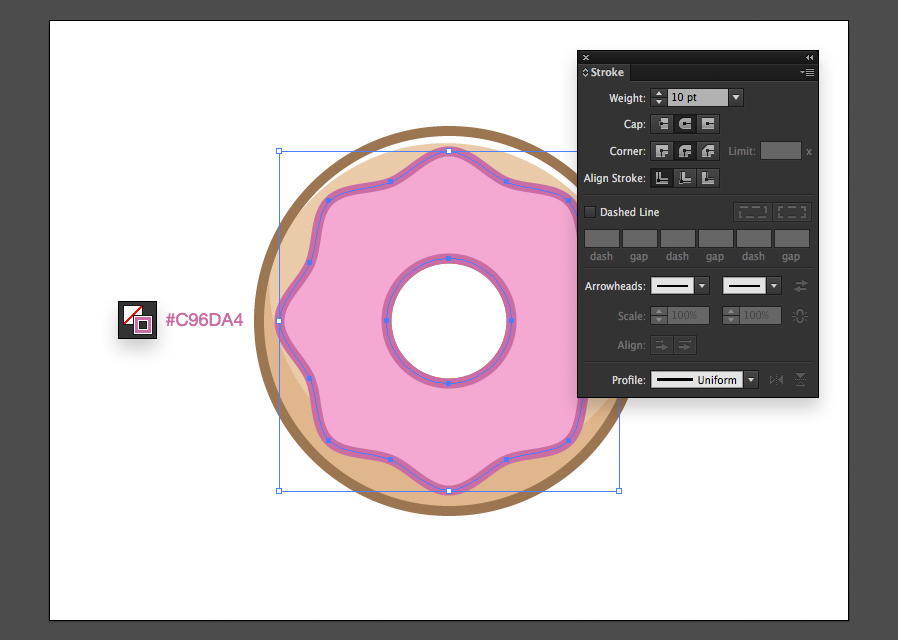Link arrowhead start and end scales
The width and height of the screenshot is (898, 640).
(800, 315)
